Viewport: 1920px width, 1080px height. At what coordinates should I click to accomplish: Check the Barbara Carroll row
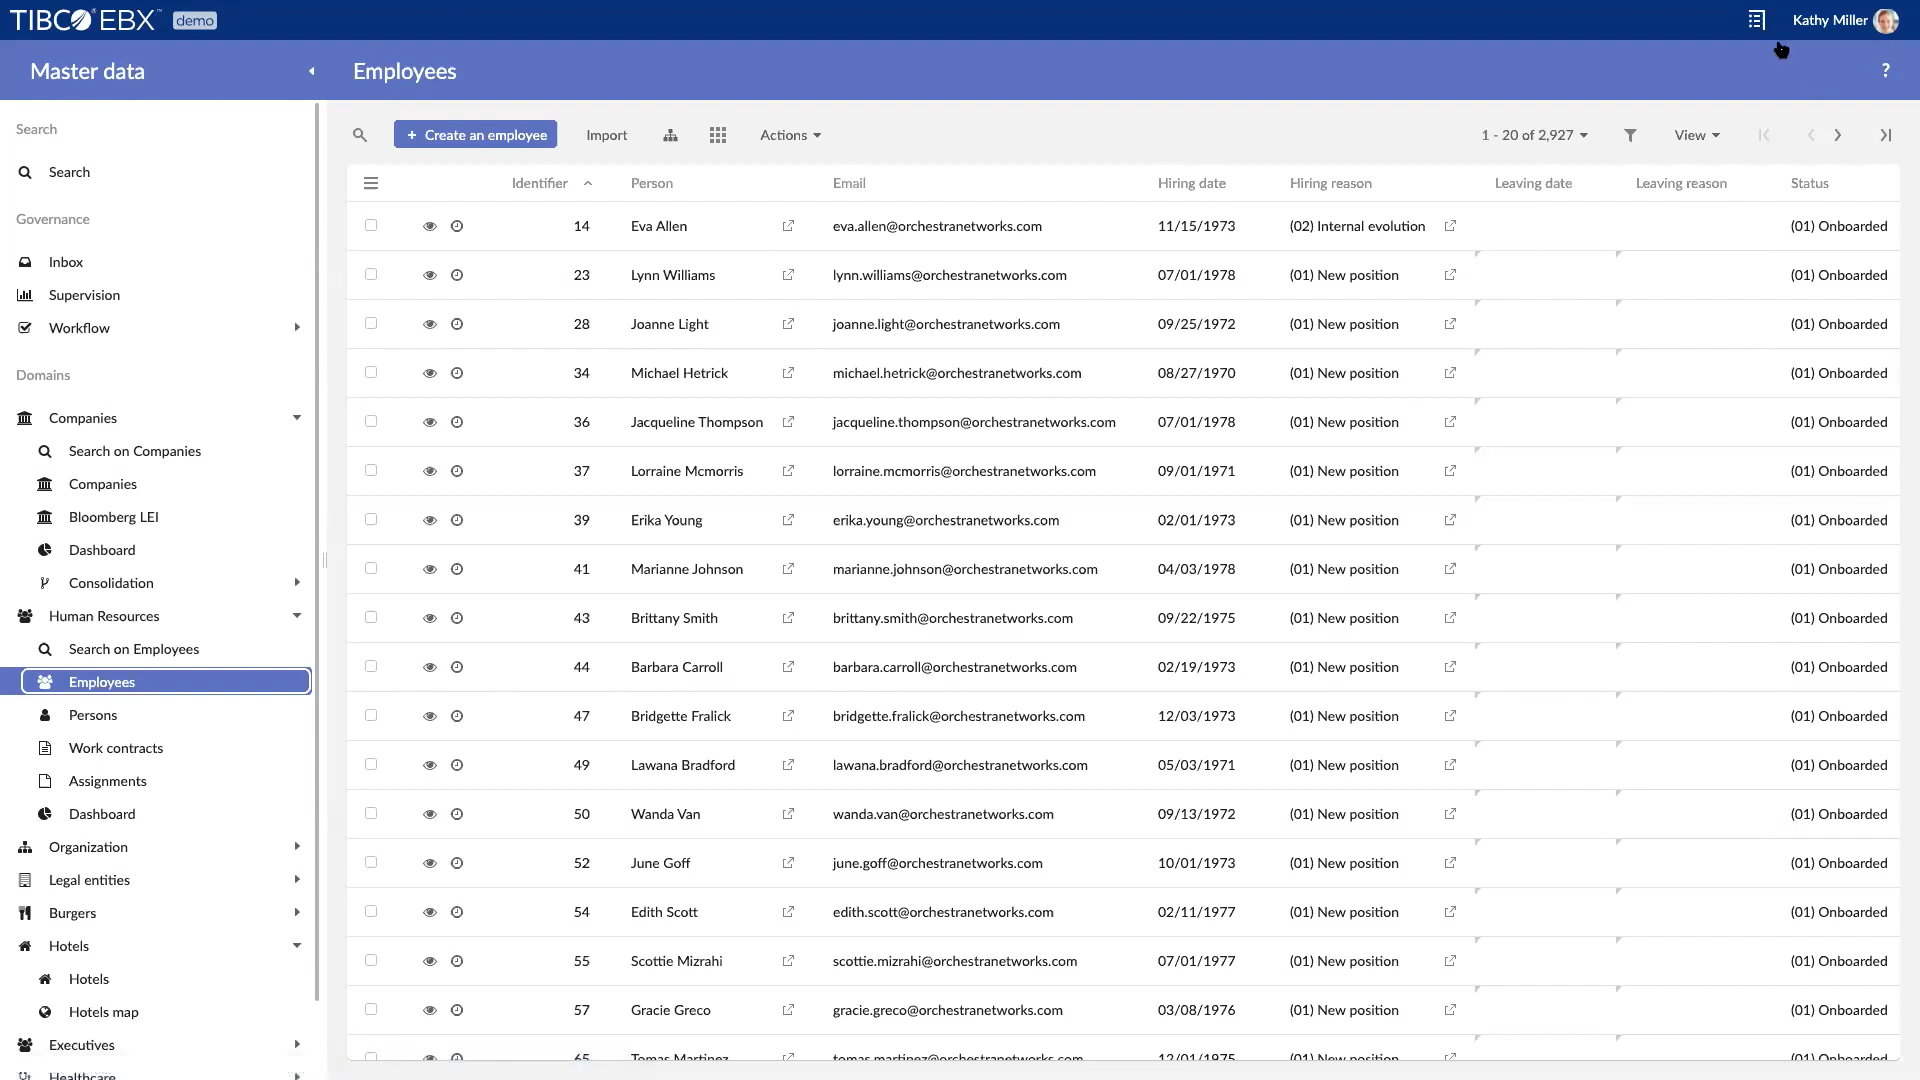371,666
